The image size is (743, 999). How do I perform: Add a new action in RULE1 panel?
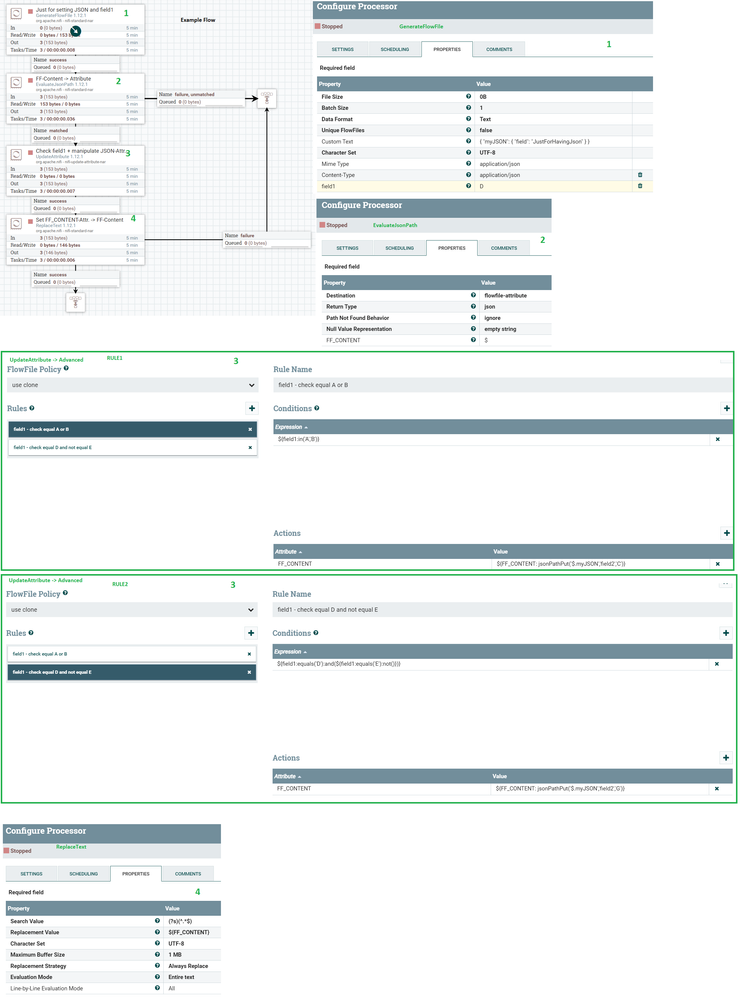[x=726, y=533]
